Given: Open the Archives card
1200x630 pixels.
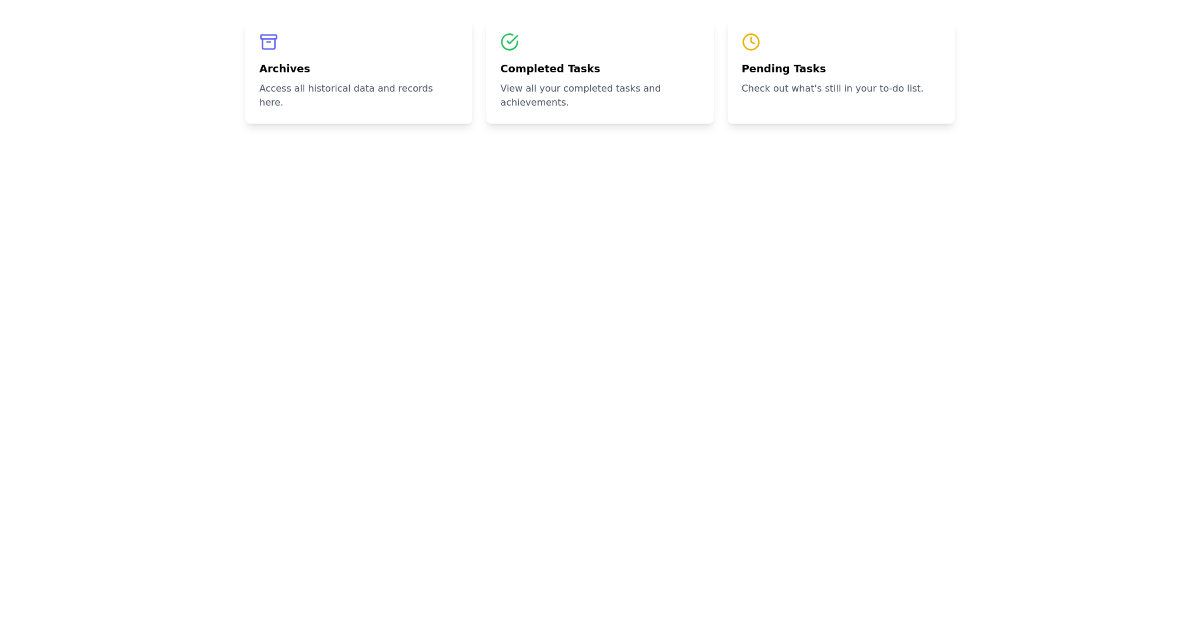Looking at the screenshot, I should [x=358, y=70].
